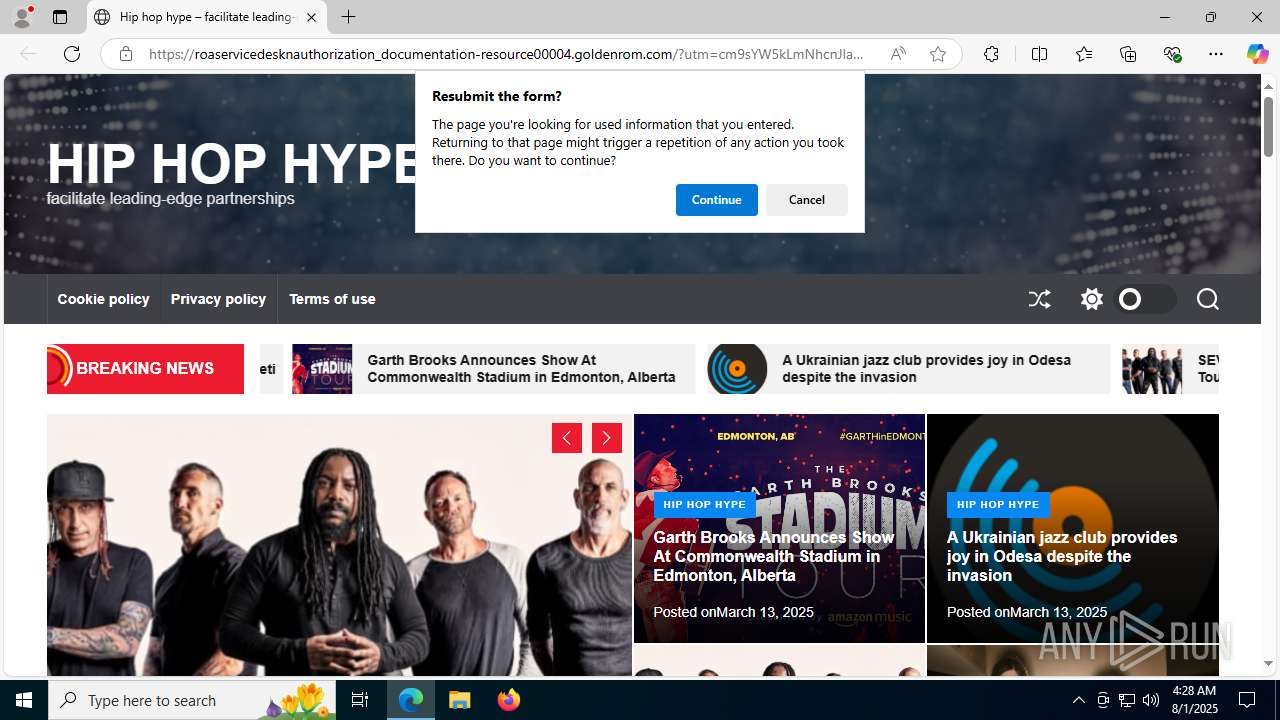Open the Terms of use menu item
Image resolution: width=1280 pixels, height=720 pixels.
332,299
